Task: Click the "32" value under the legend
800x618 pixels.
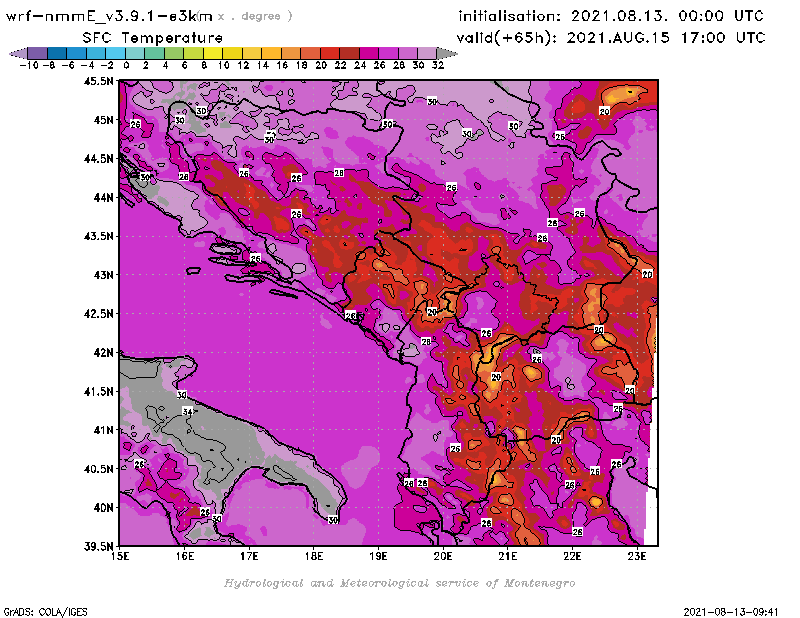Action: click(x=438, y=65)
